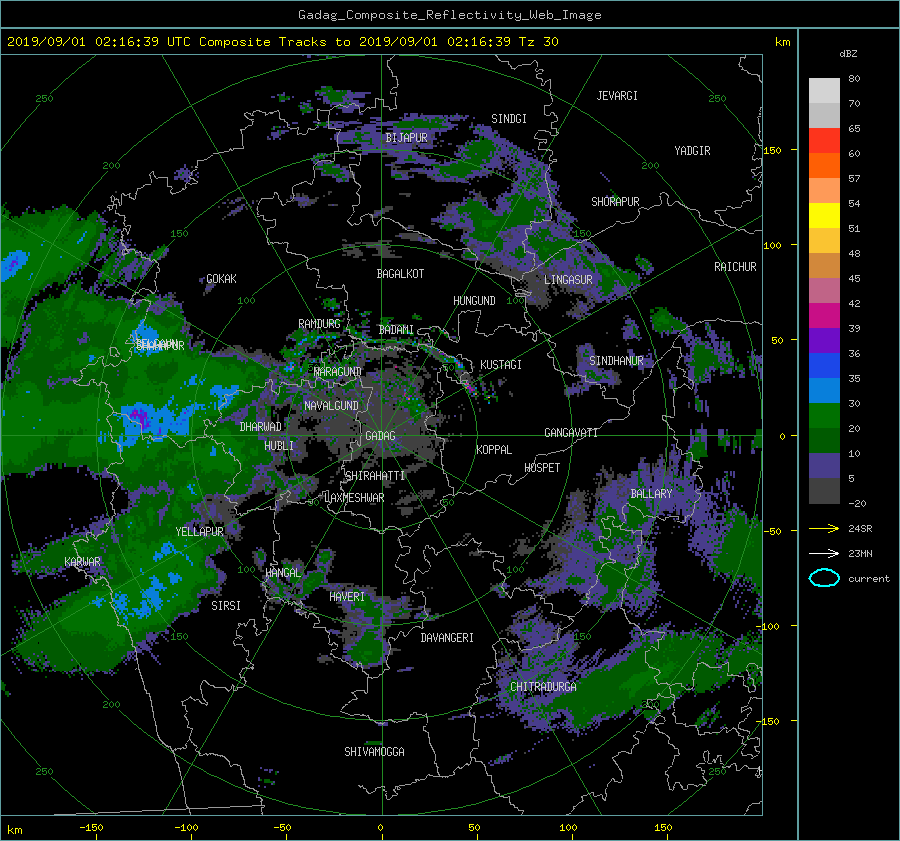The height and width of the screenshot is (841, 900).
Task: Select the bright yellow 54–51 dBZ swatch
Action: 824,216
